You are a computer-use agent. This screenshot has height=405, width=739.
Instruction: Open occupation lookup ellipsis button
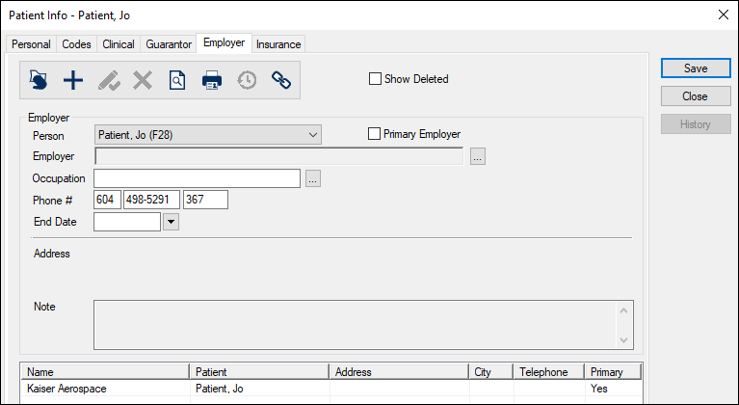tap(313, 179)
